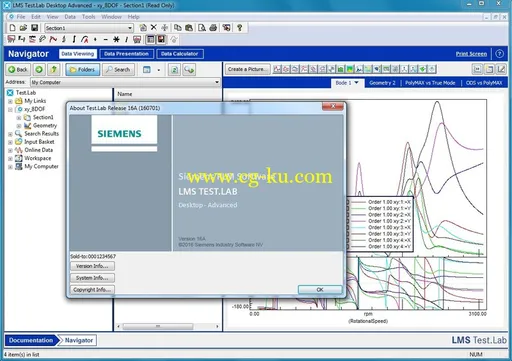This screenshot has width=512, height=361.
Task: Click the page layout icon left of the pencil icon
Action: [x=489, y=69]
